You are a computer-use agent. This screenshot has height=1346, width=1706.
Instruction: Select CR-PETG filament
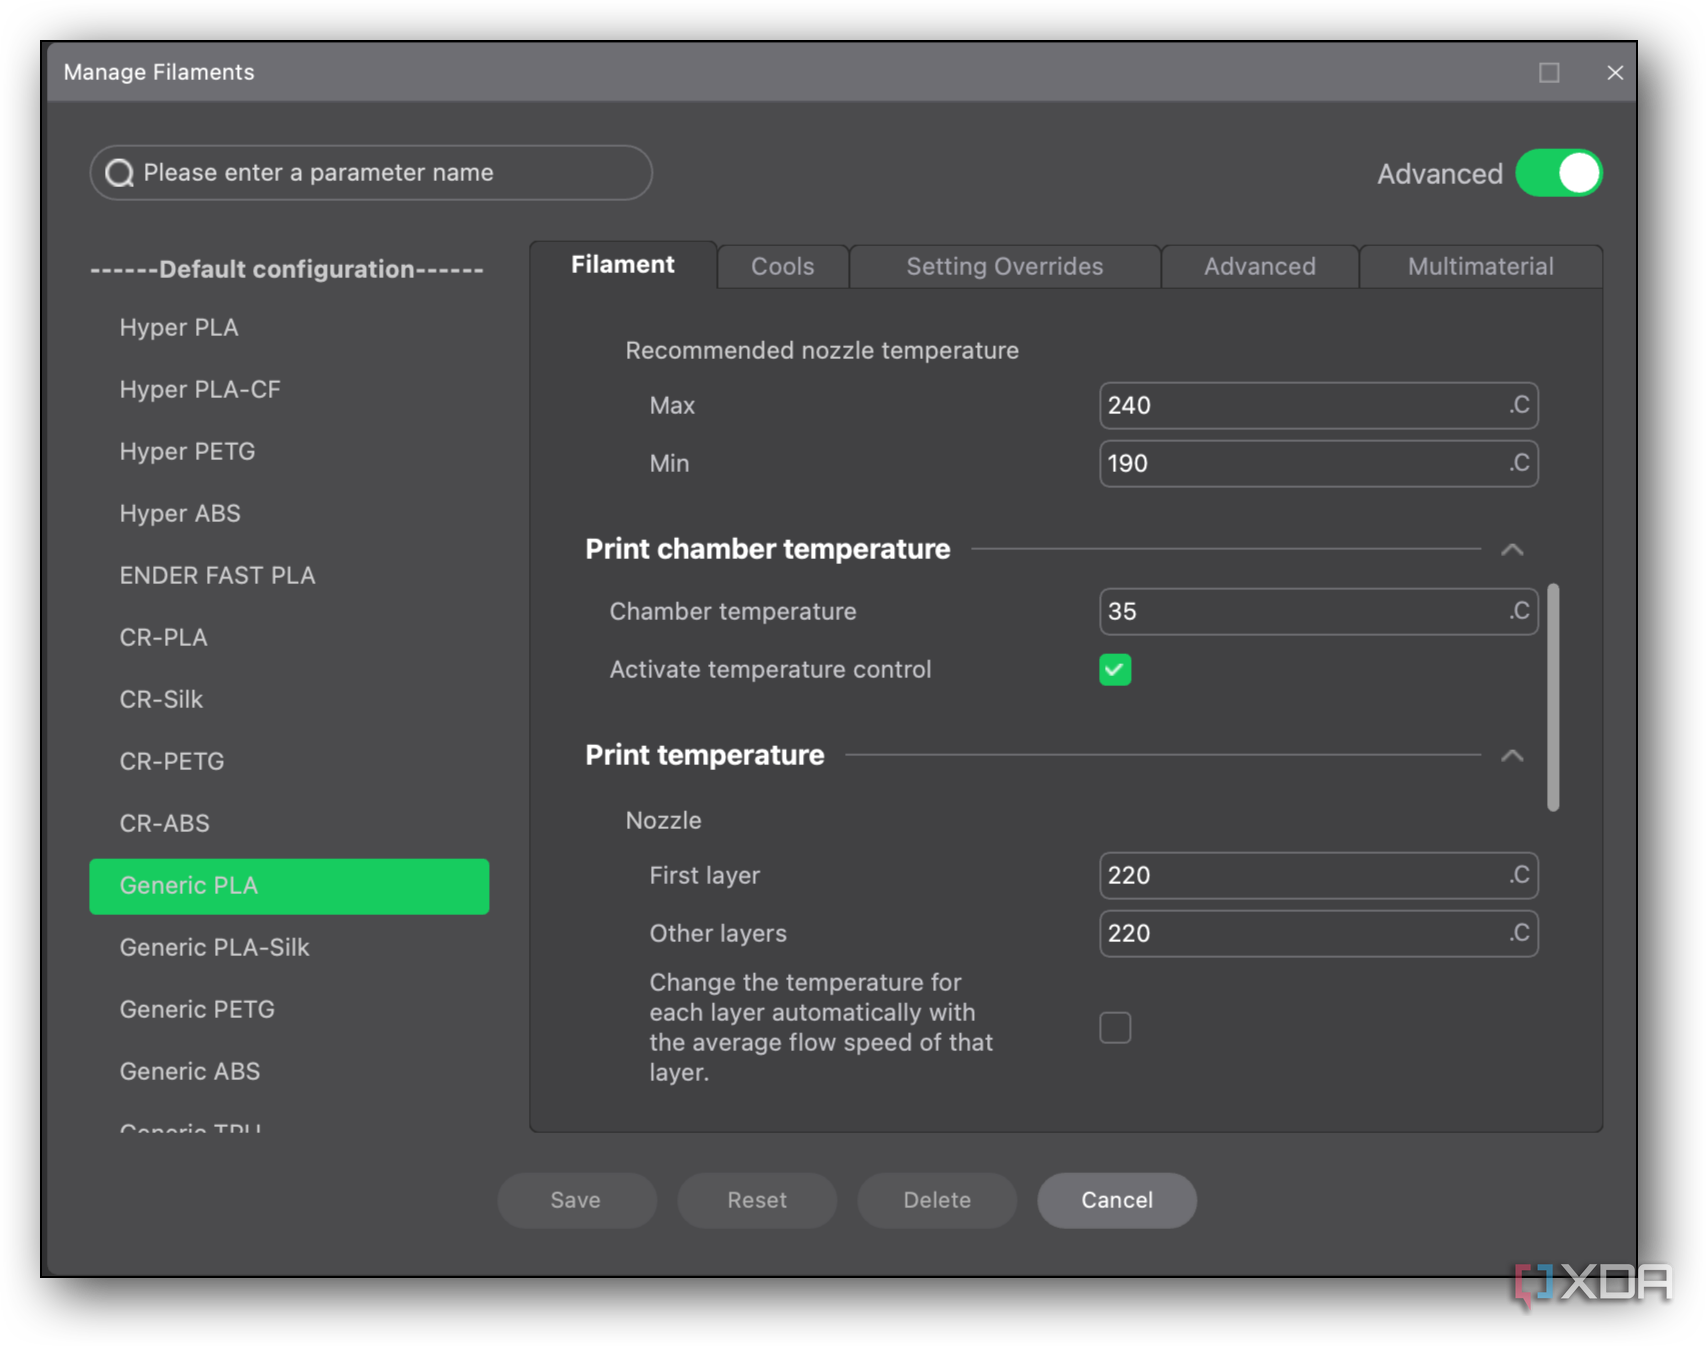(289, 762)
